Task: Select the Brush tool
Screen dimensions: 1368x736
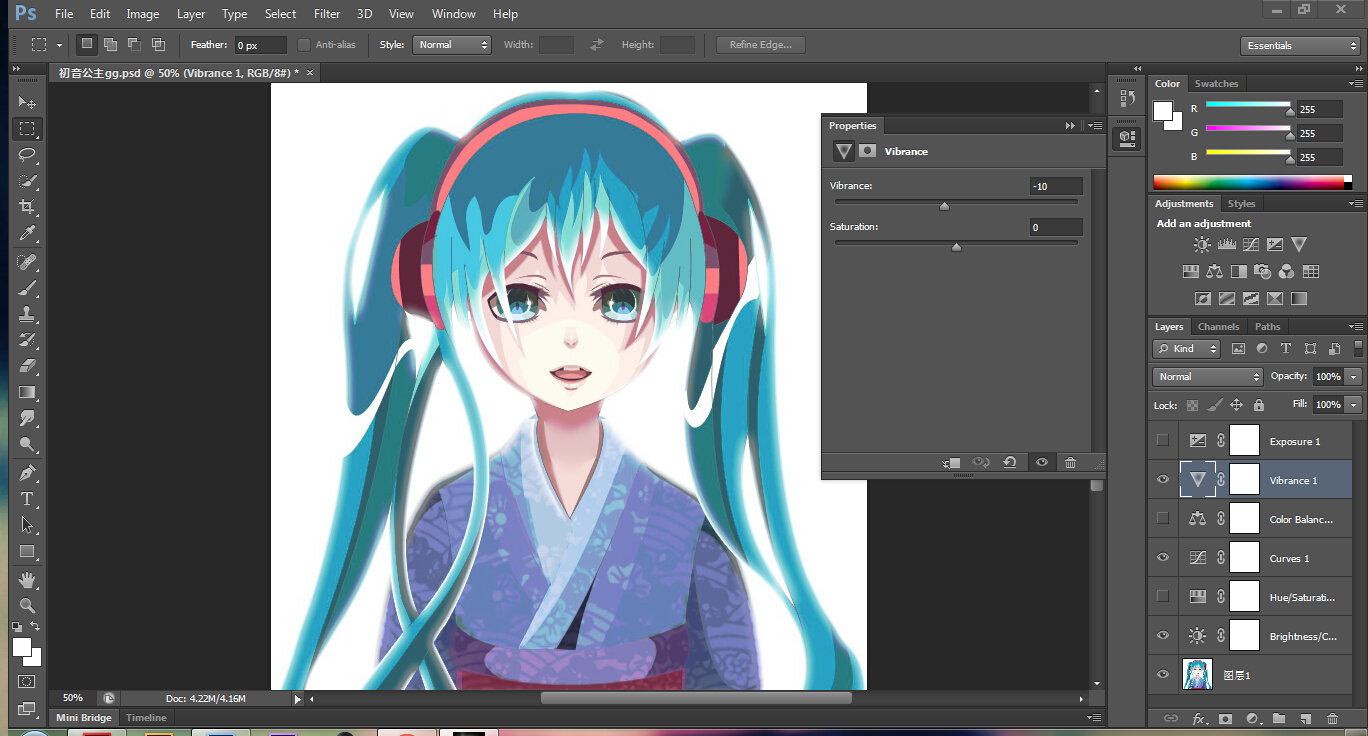Action: (x=27, y=288)
